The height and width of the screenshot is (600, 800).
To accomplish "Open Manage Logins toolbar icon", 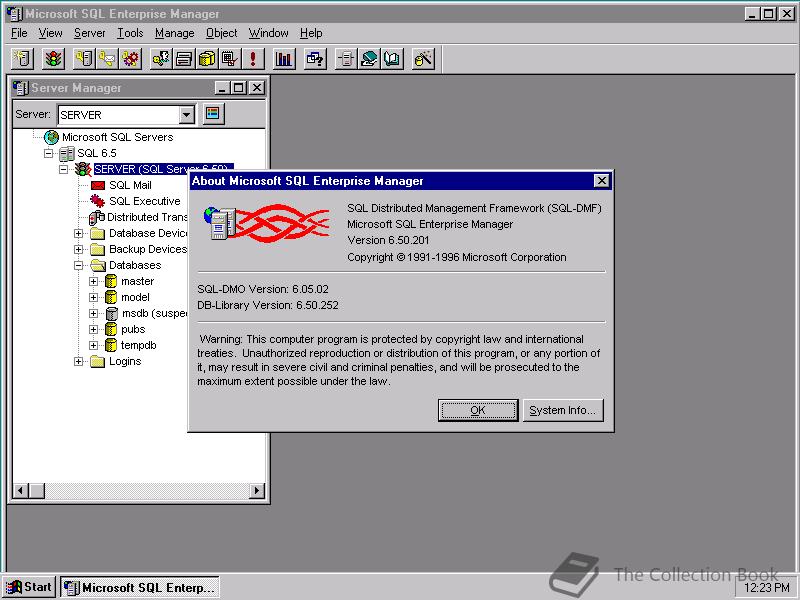I will (x=161, y=59).
